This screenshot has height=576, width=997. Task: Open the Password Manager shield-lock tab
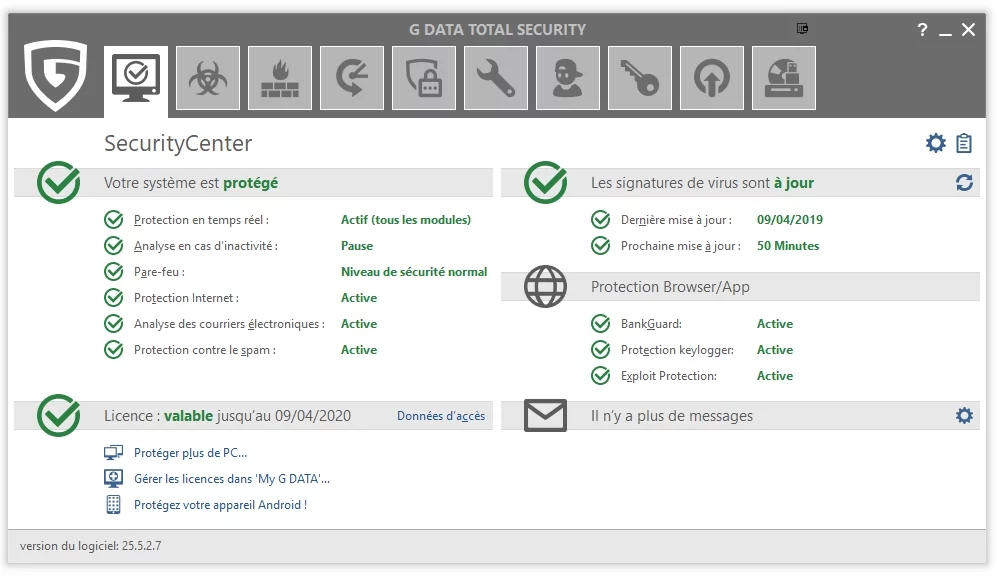point(423,78)
